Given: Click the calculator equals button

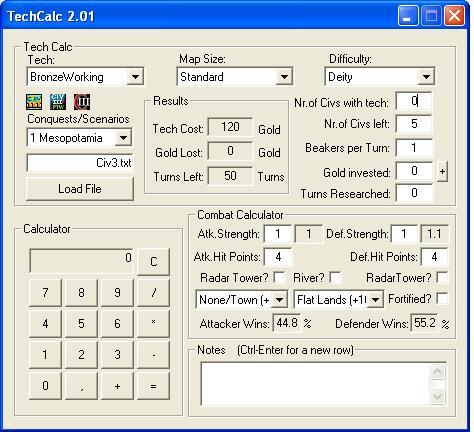Looking at the screenshot, I should click(153, 386).
